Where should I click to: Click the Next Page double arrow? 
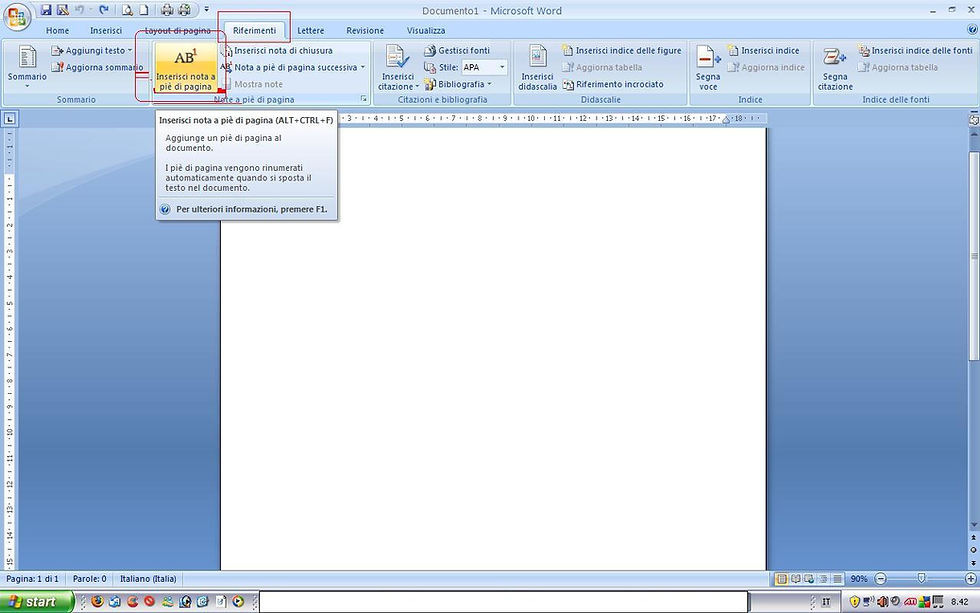pos(974,562)
